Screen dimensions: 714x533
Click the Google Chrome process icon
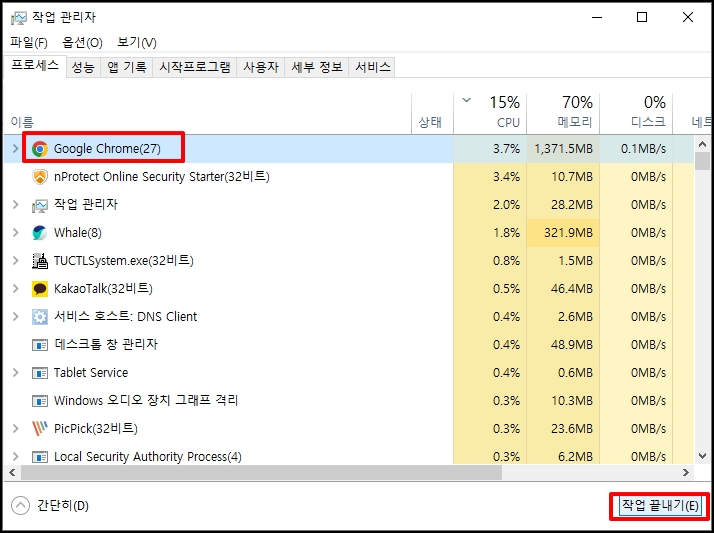click(40, 149)
